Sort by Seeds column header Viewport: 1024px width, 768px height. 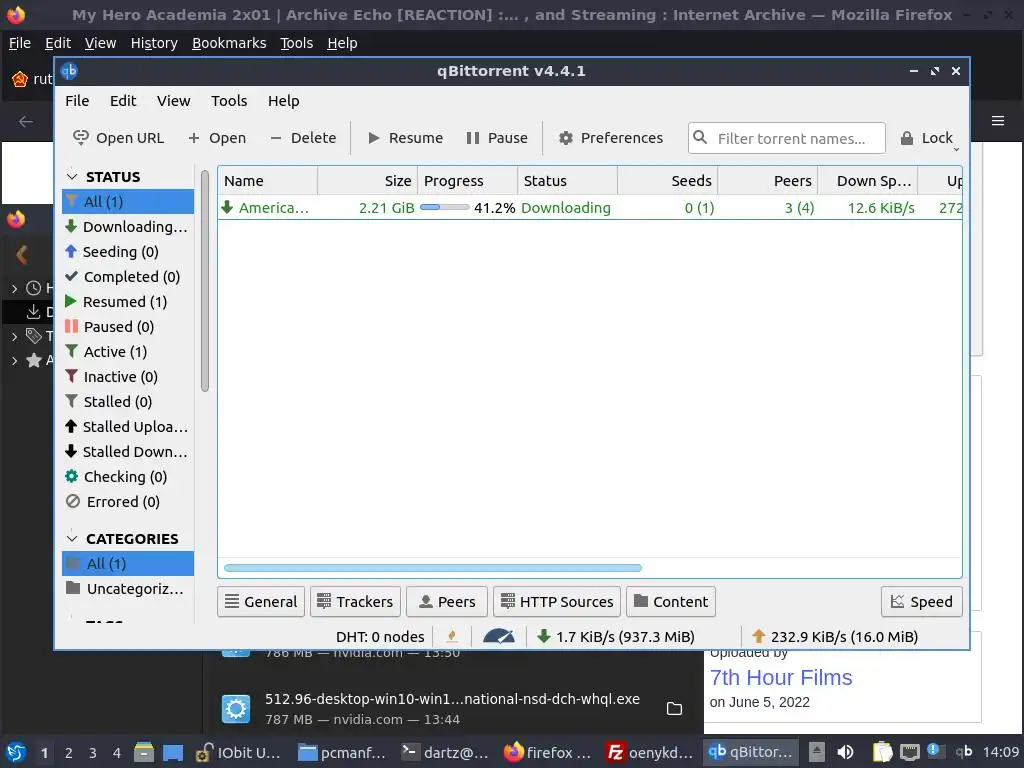(667, 181)
